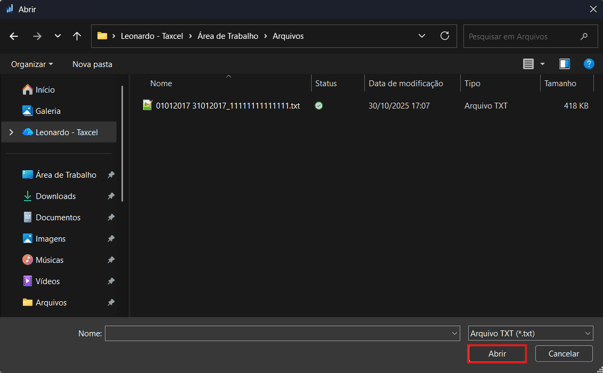
Task: Unpin Área de Trabalho pin icon
Action: (111, 175)
